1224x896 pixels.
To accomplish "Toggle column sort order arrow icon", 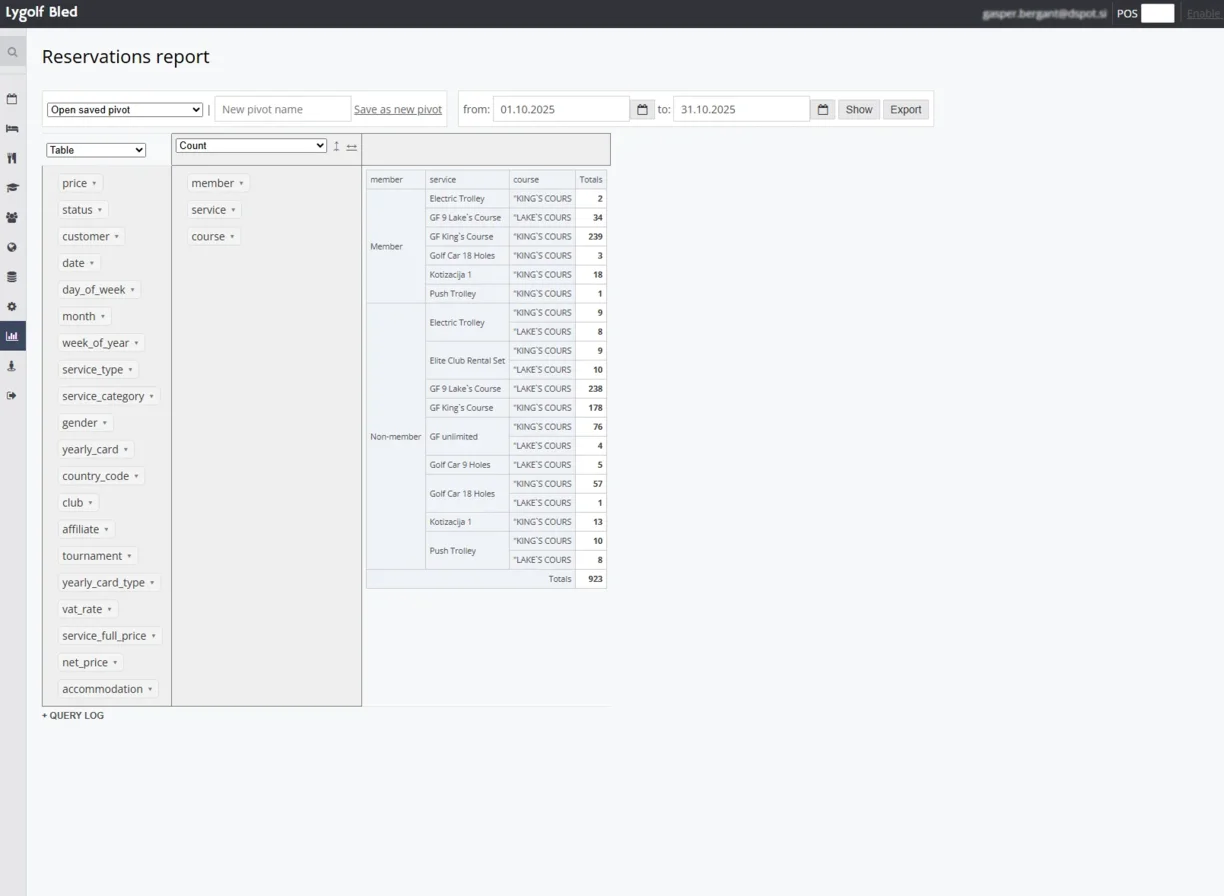I will 352,146.
